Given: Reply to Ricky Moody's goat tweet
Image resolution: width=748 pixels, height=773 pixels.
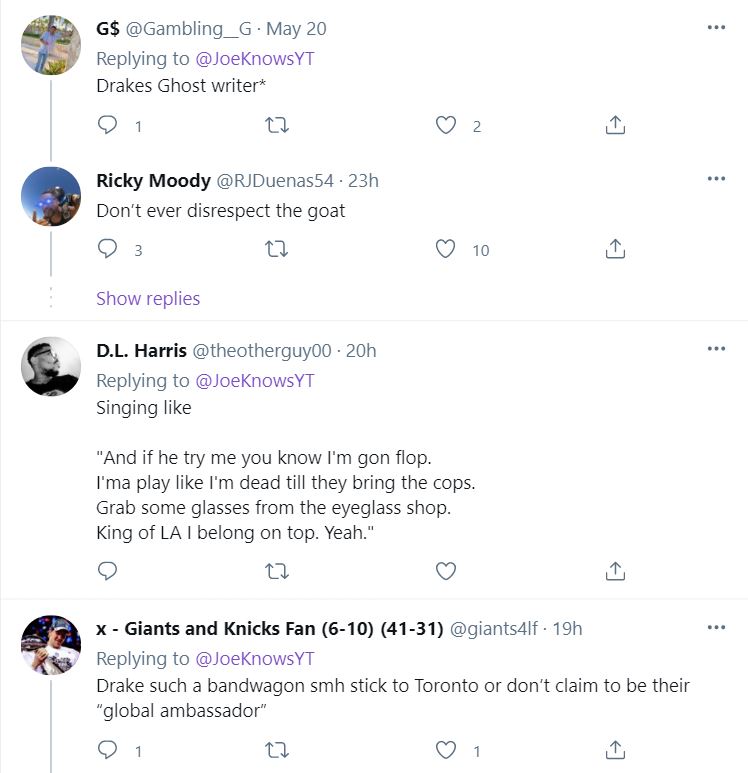Looking at the screenshot, I should (x=108, y=250).
